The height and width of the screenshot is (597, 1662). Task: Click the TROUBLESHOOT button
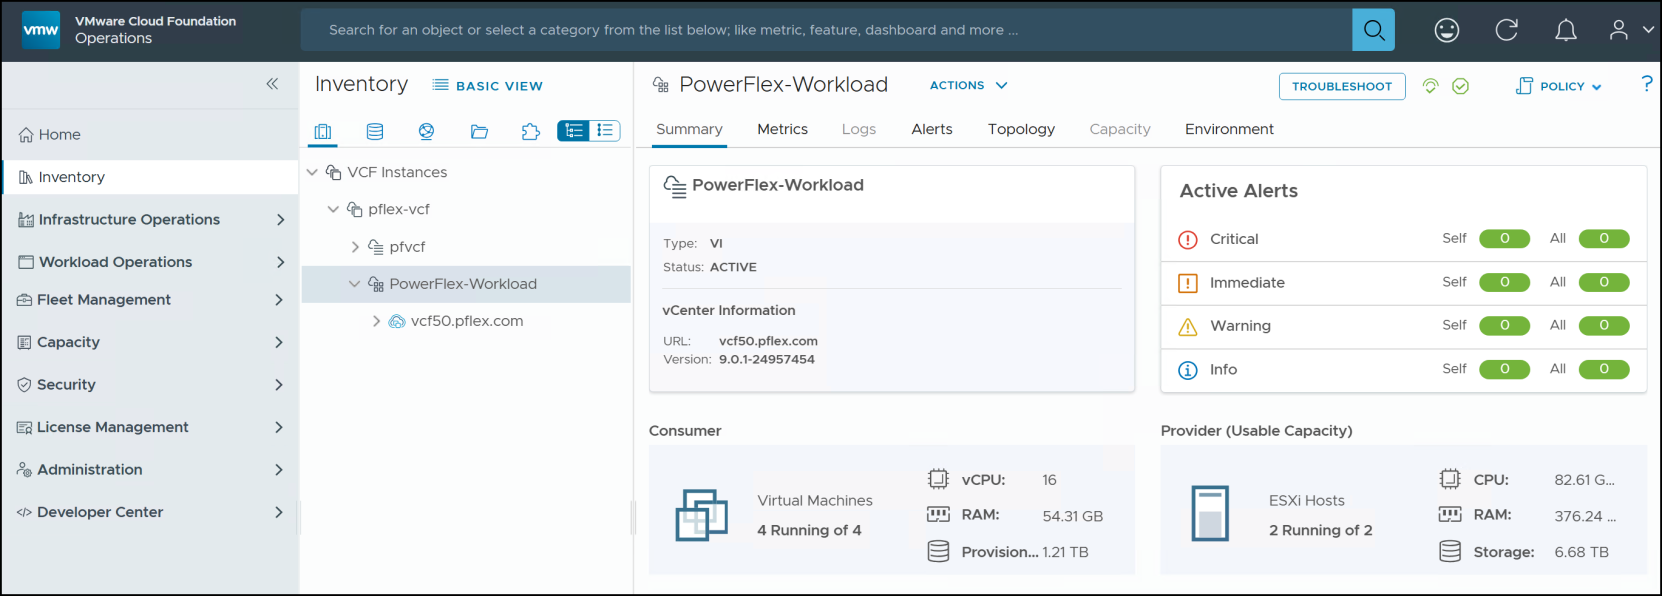(x=1342, y=86)
